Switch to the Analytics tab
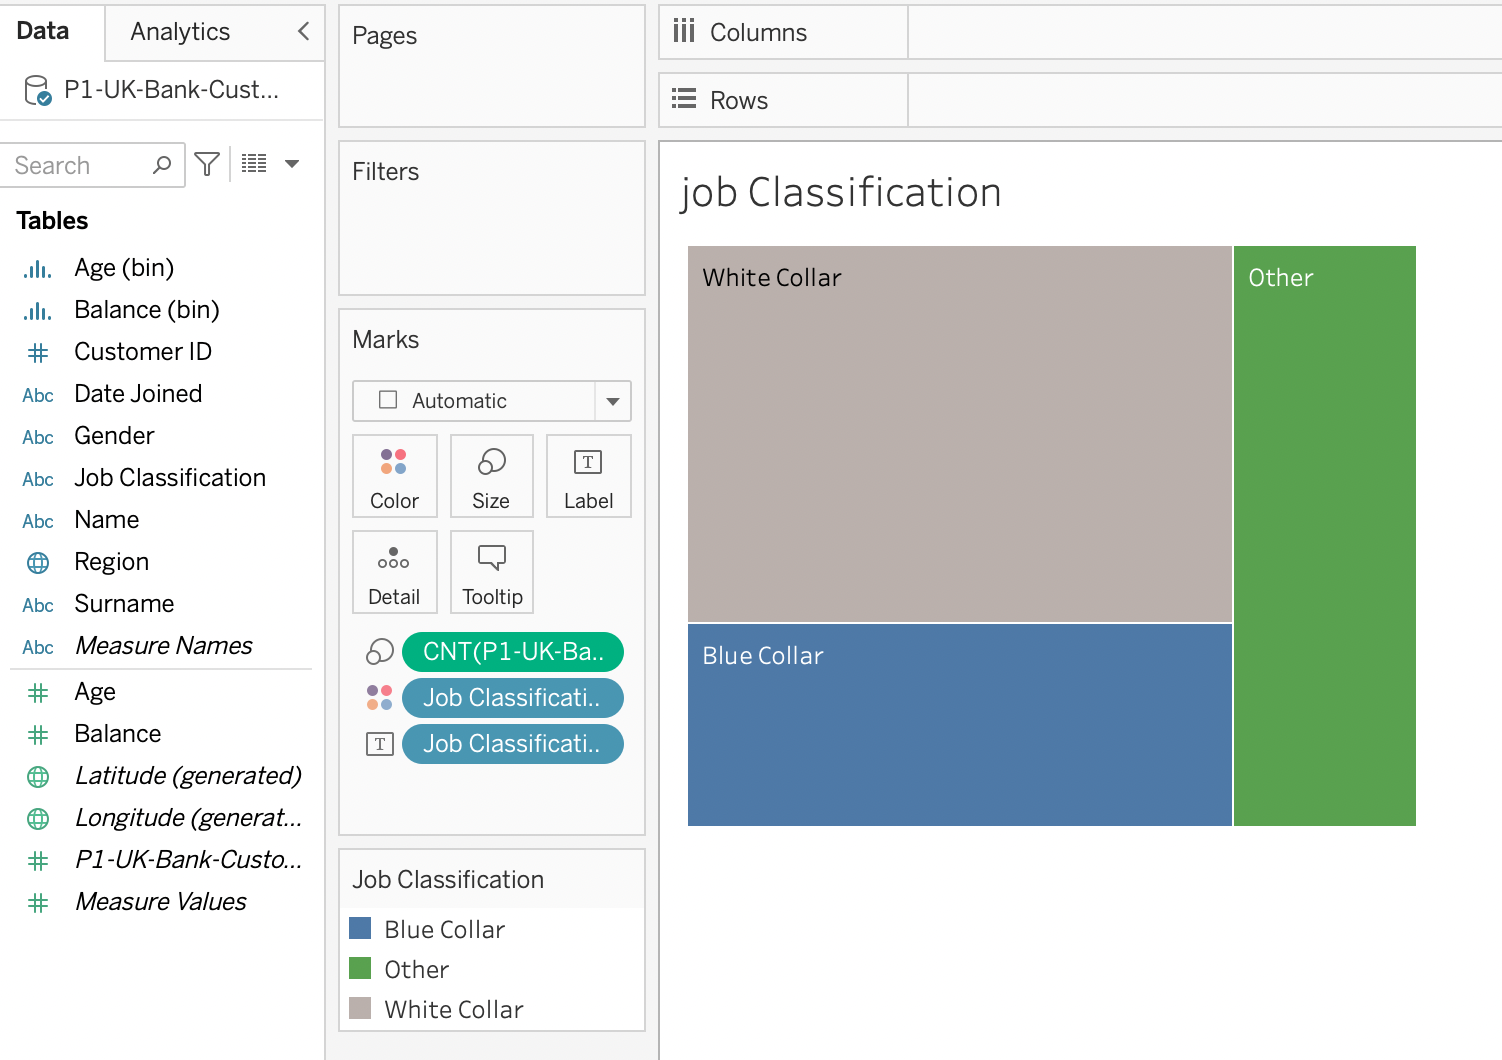Image resolution: width=1502 pixels, height=1060 pixels. (180, 32)
